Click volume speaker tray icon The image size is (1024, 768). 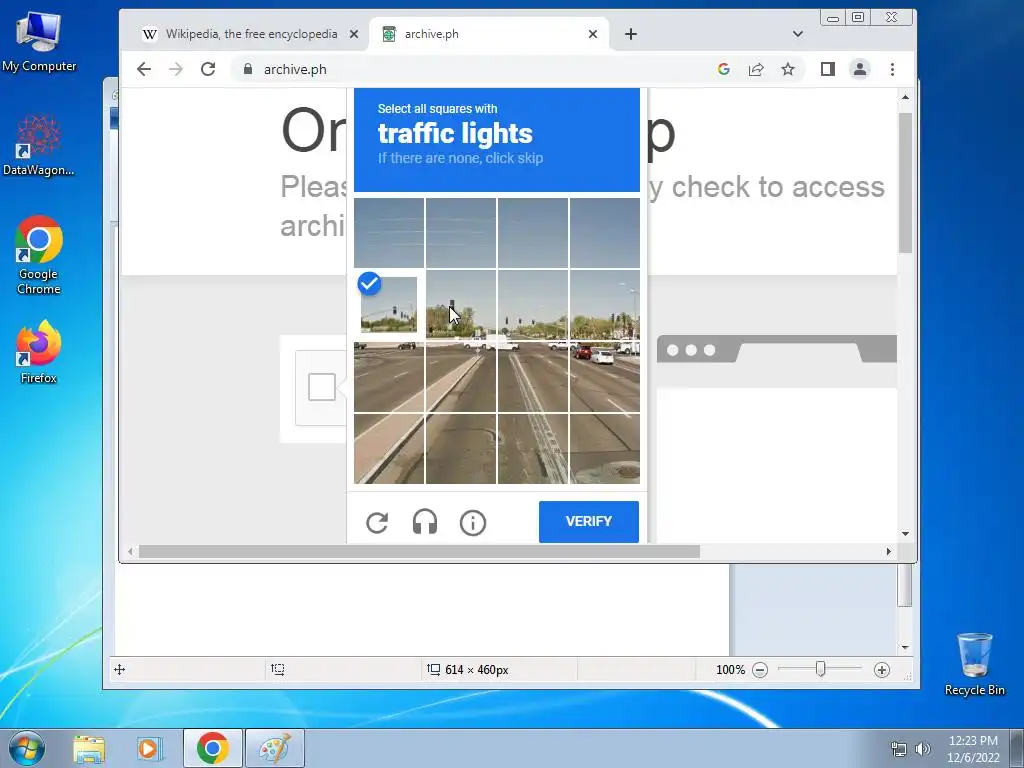(923, 749)
